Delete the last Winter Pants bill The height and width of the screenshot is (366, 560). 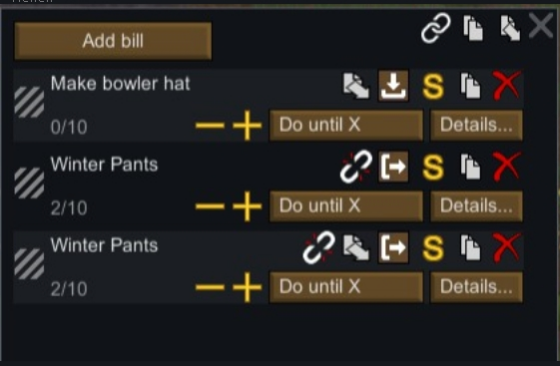pyautogui.click(x=506, y=247)
